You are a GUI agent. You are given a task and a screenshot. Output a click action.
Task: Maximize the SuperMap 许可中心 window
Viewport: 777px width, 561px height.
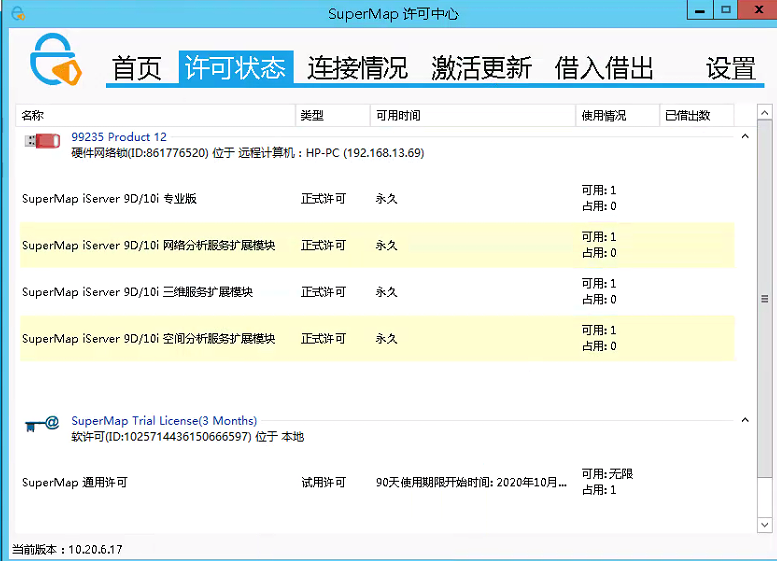pyautogui.click(x=726, y=10)
